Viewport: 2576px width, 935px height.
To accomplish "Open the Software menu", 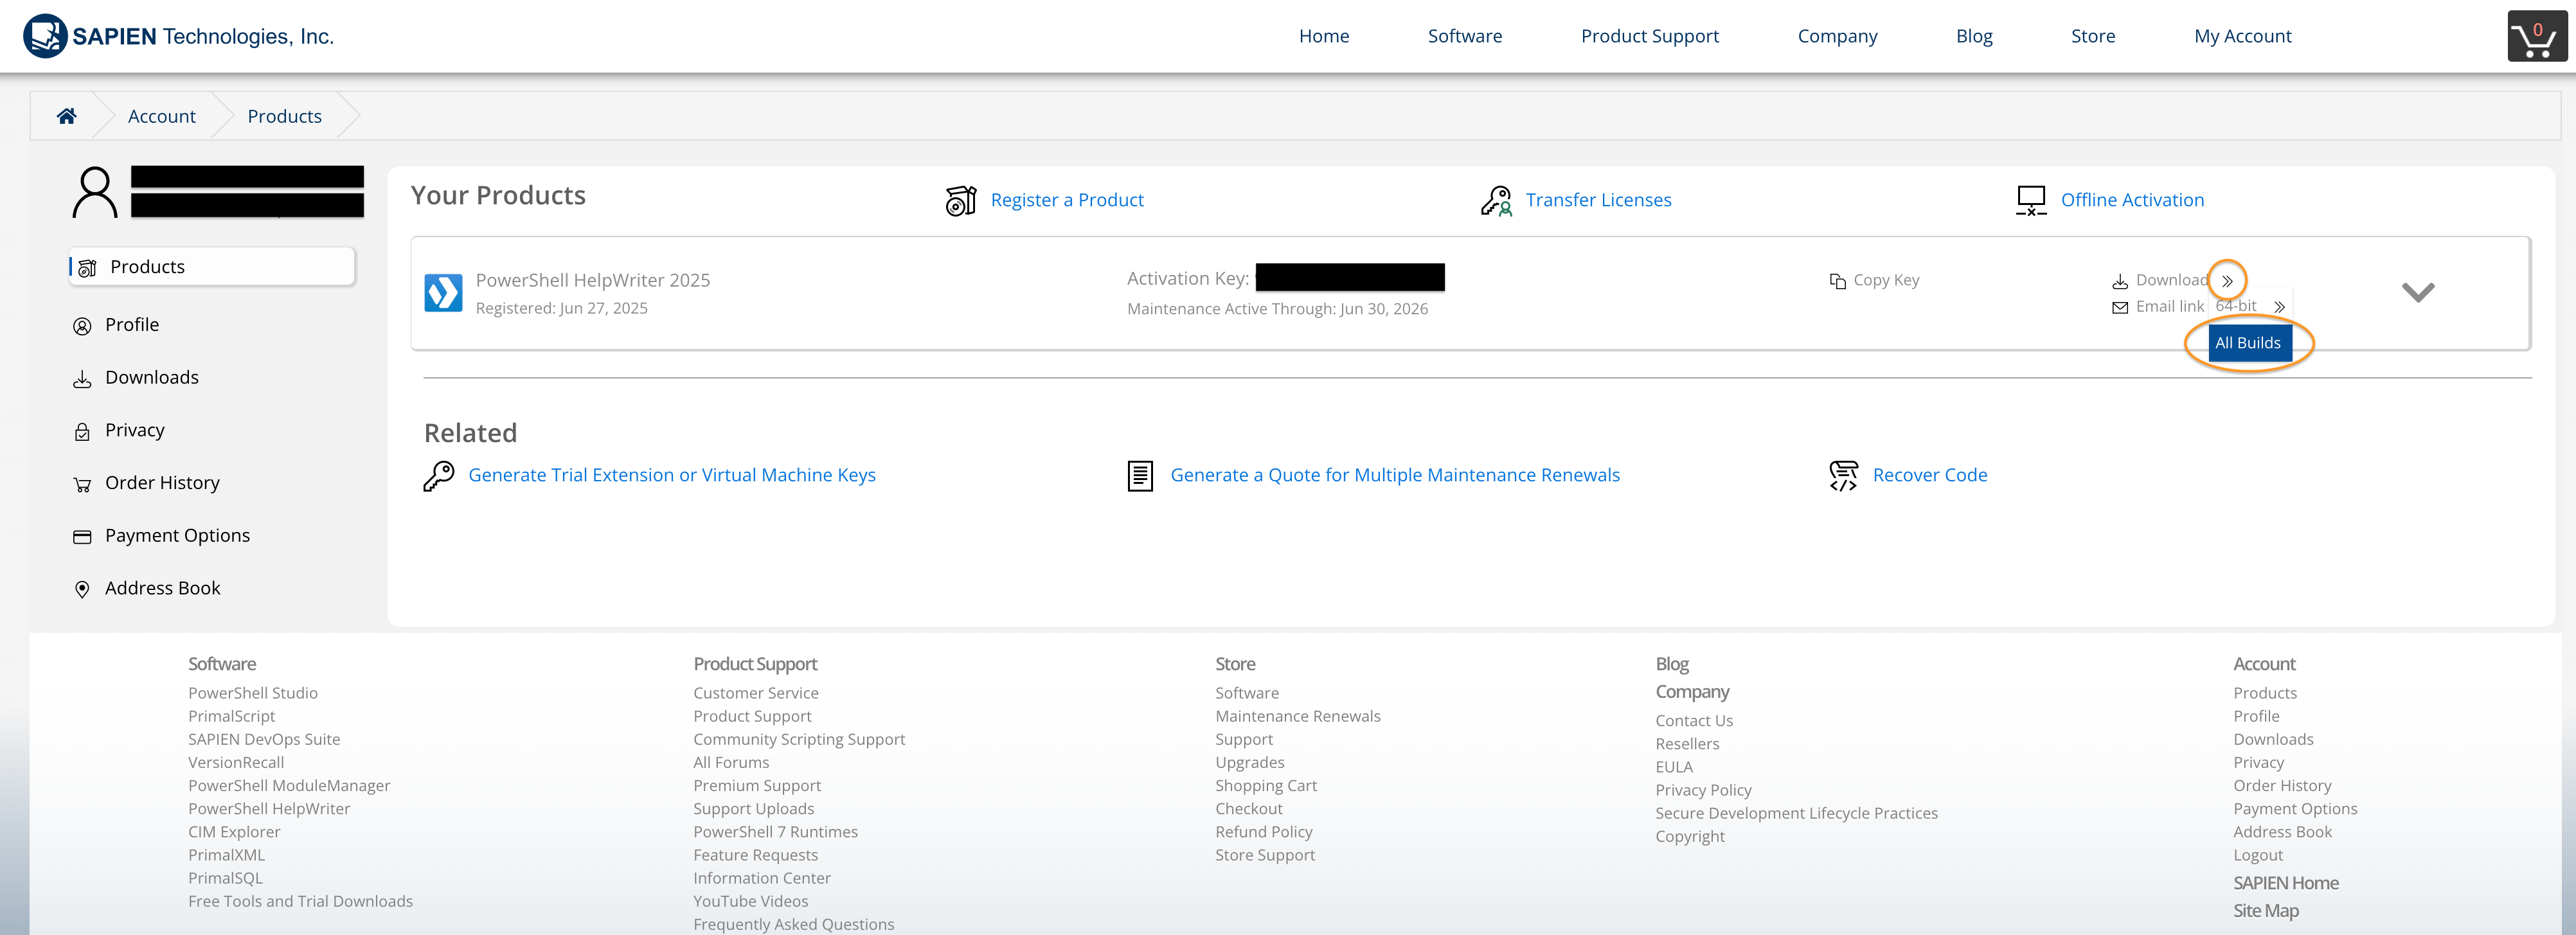I will [1465, 36].
